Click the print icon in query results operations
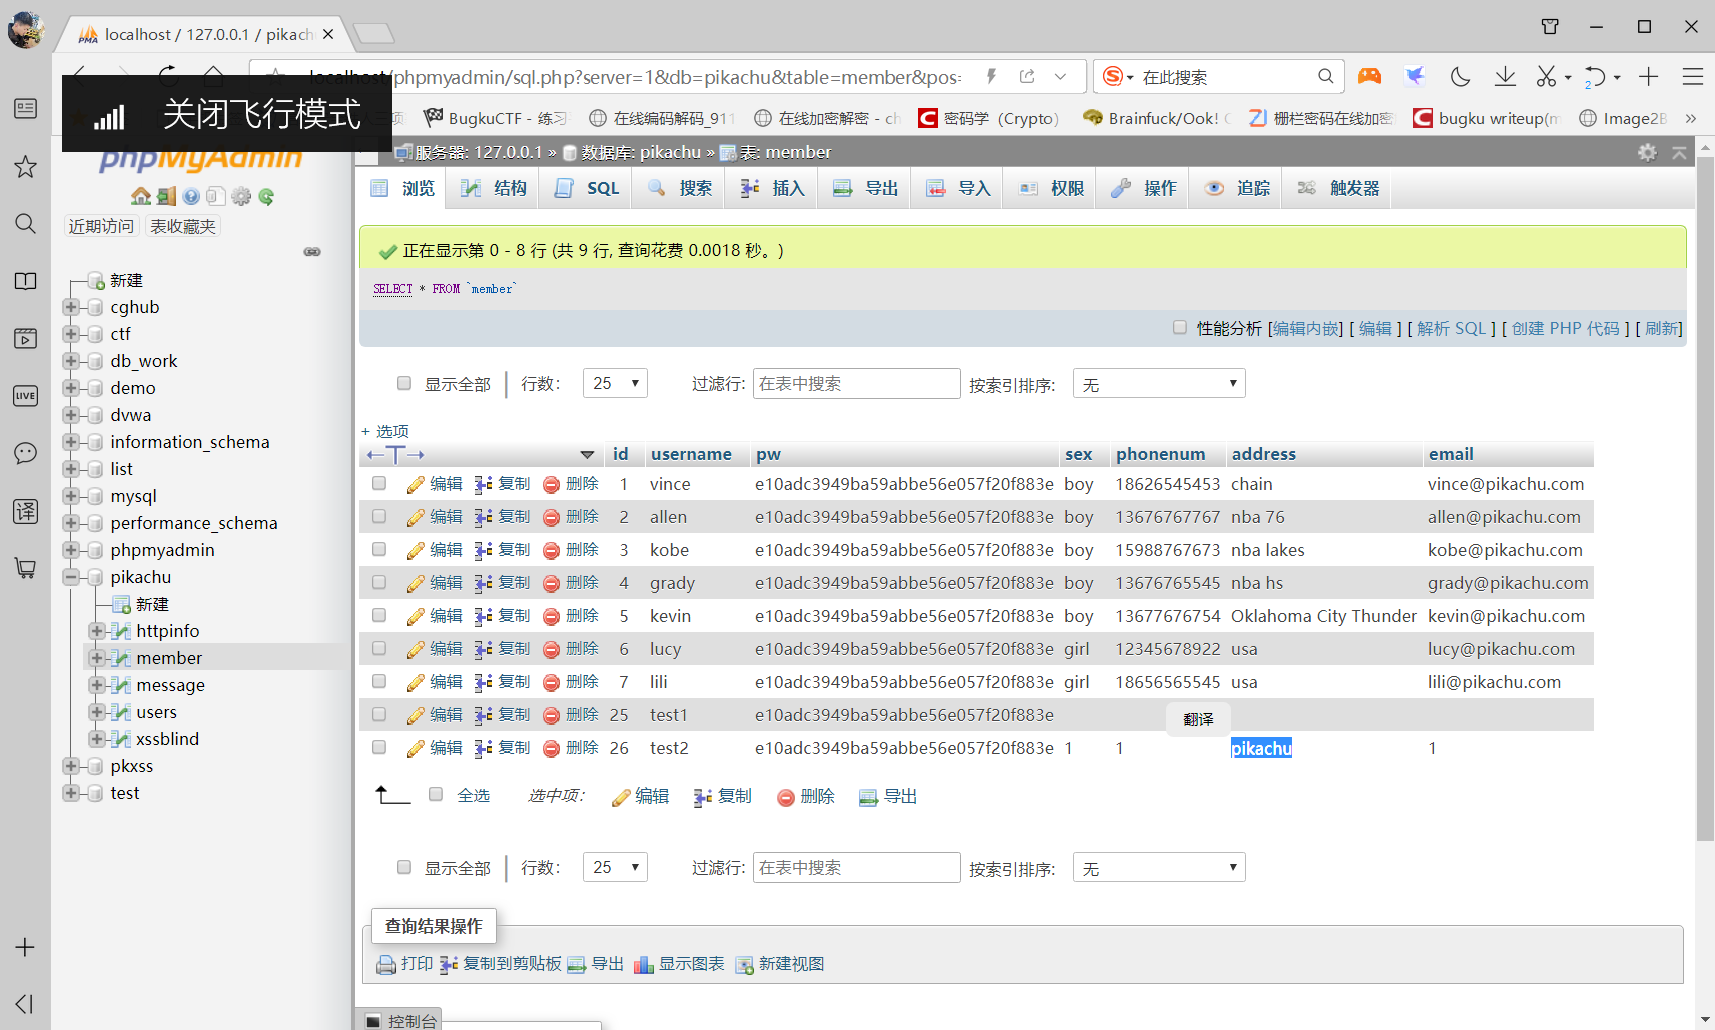The image size is (1715, 1030). tap(386, 965)
